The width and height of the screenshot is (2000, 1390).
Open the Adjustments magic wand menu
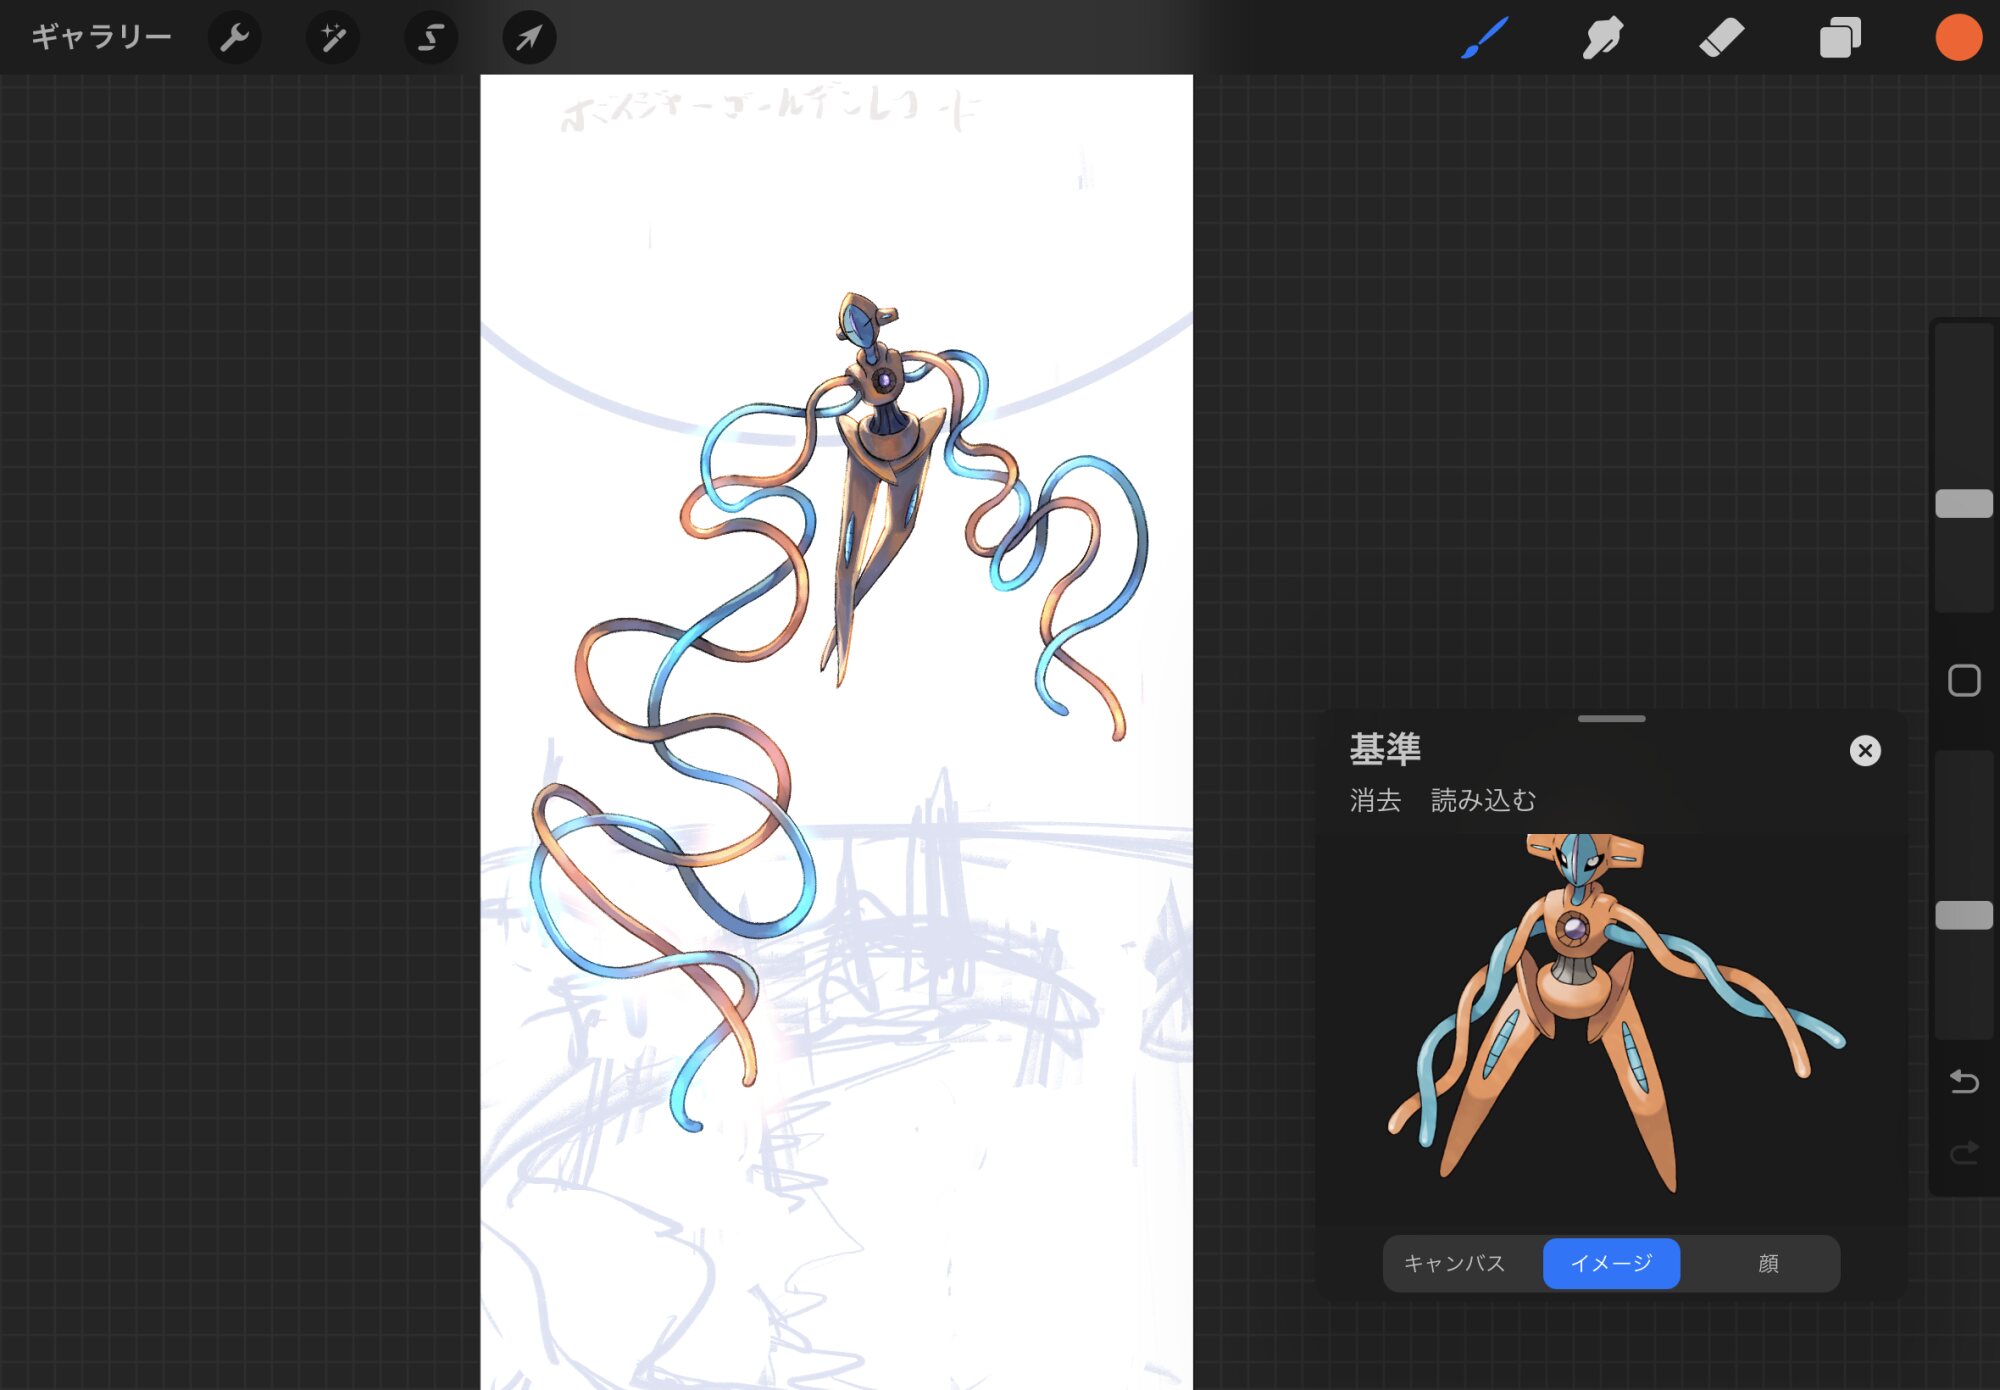click(332, 38)
